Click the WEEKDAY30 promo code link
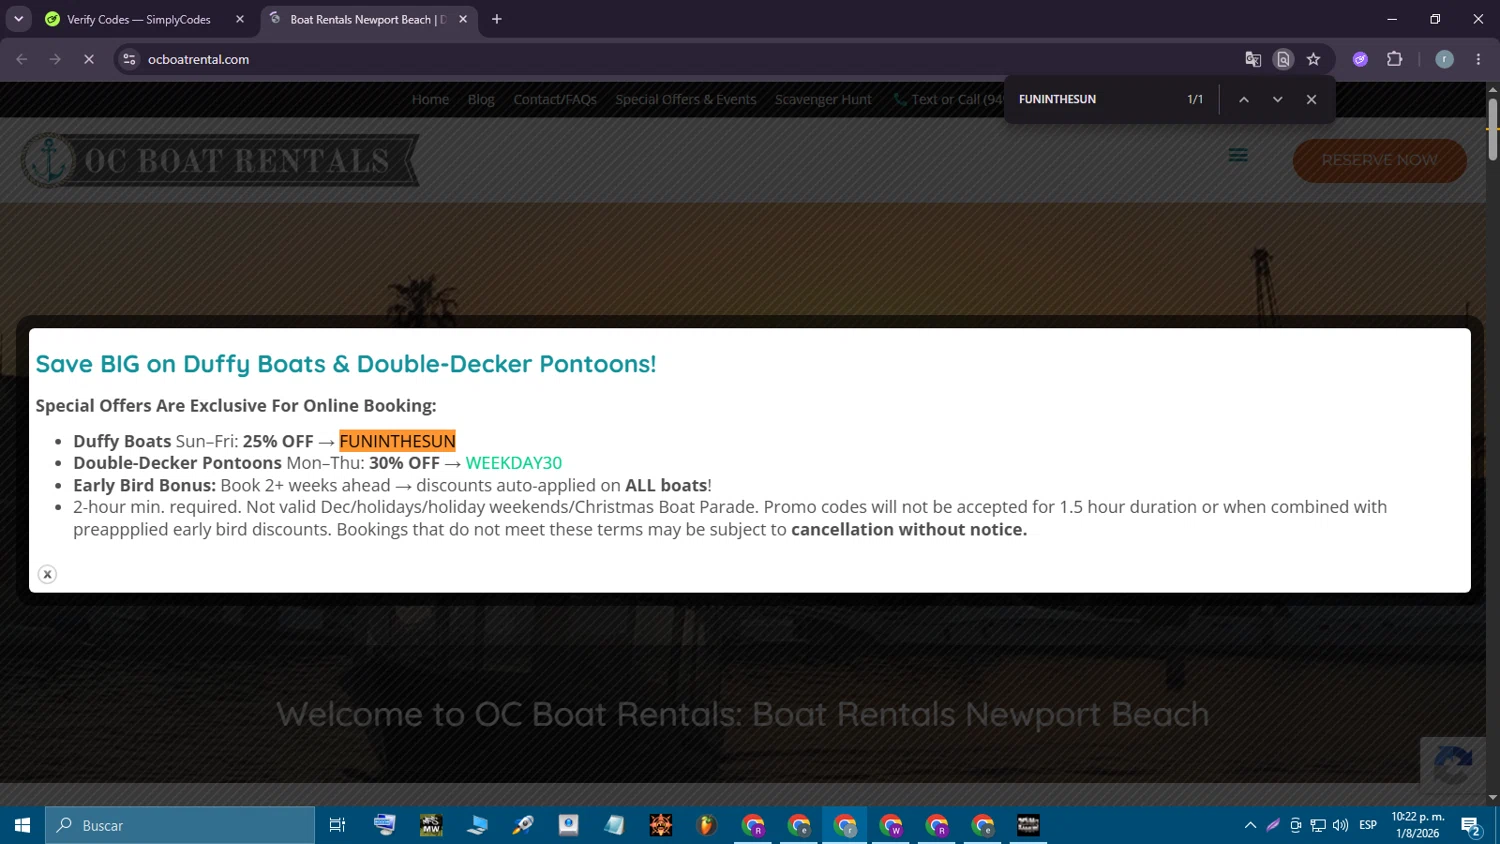The height and width of the screenshot is (844, 1500). [x=514, y=463]
